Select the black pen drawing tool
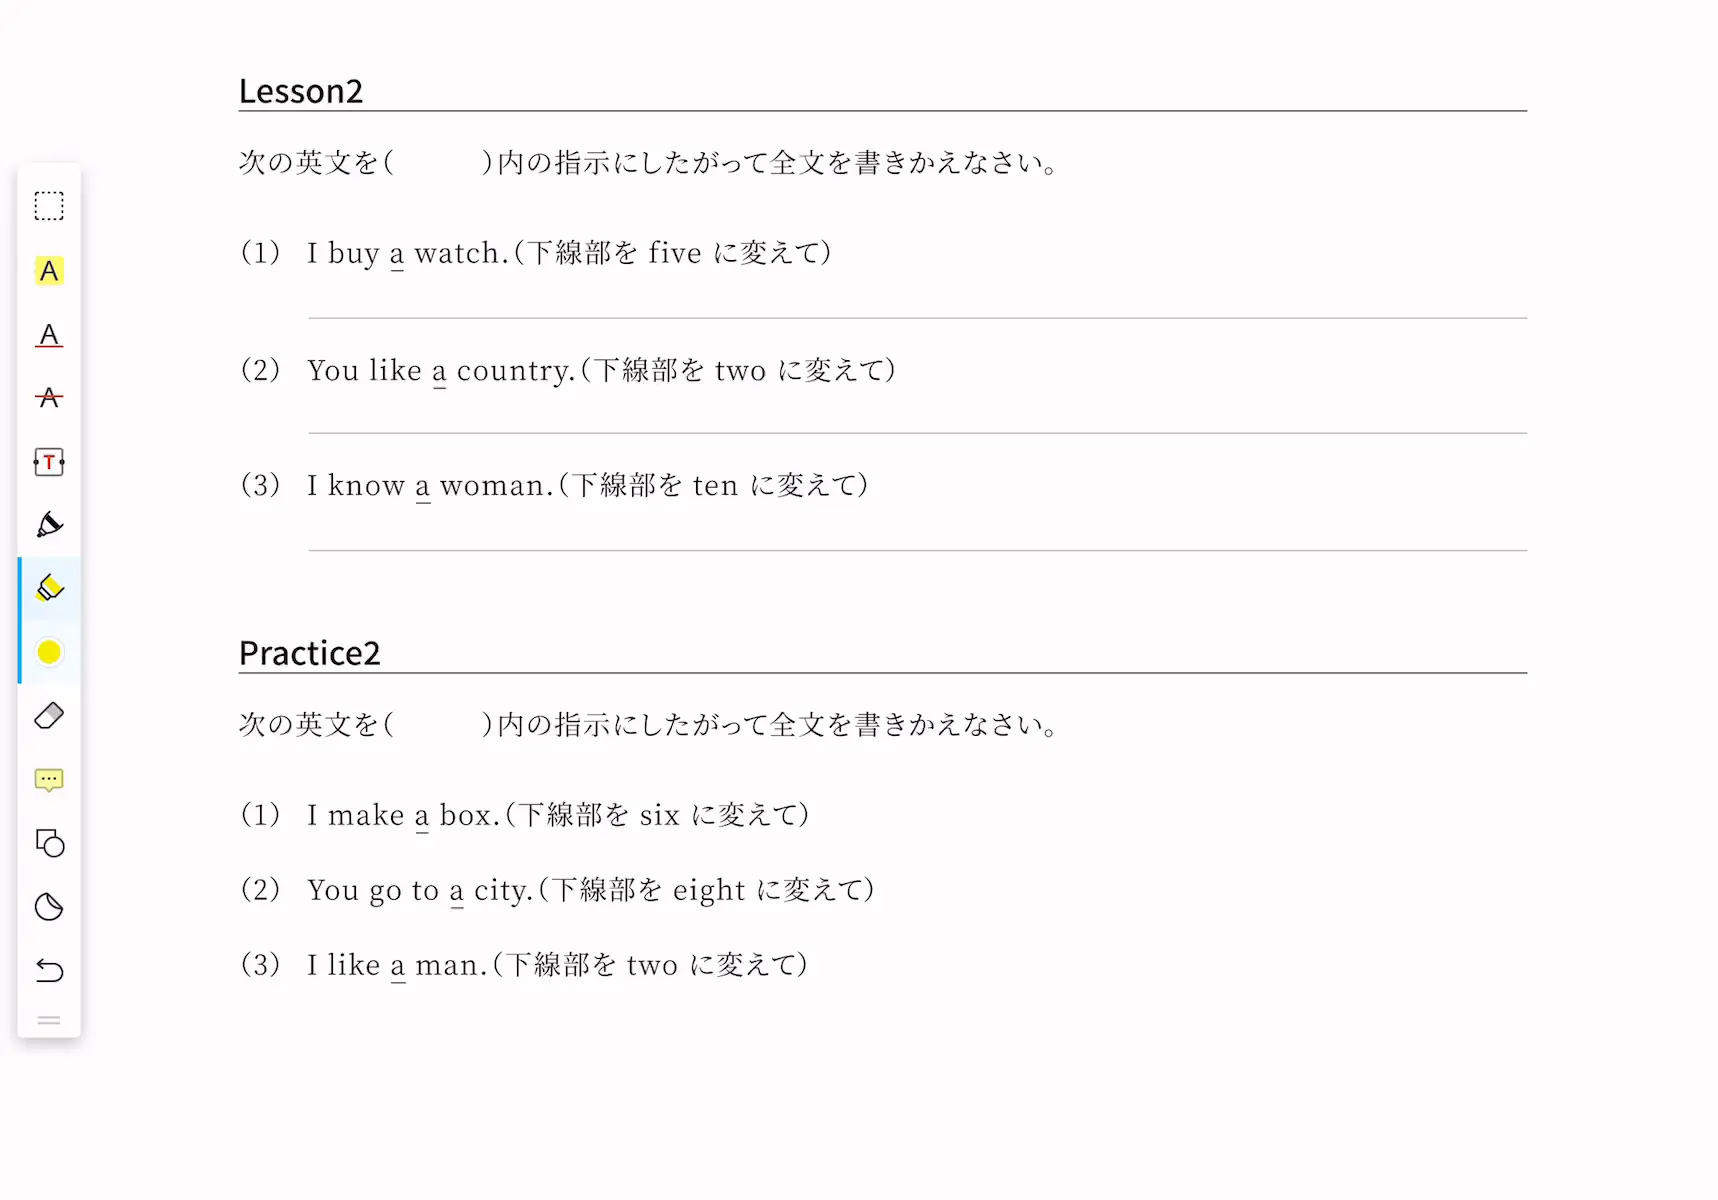 click(49, 525)
